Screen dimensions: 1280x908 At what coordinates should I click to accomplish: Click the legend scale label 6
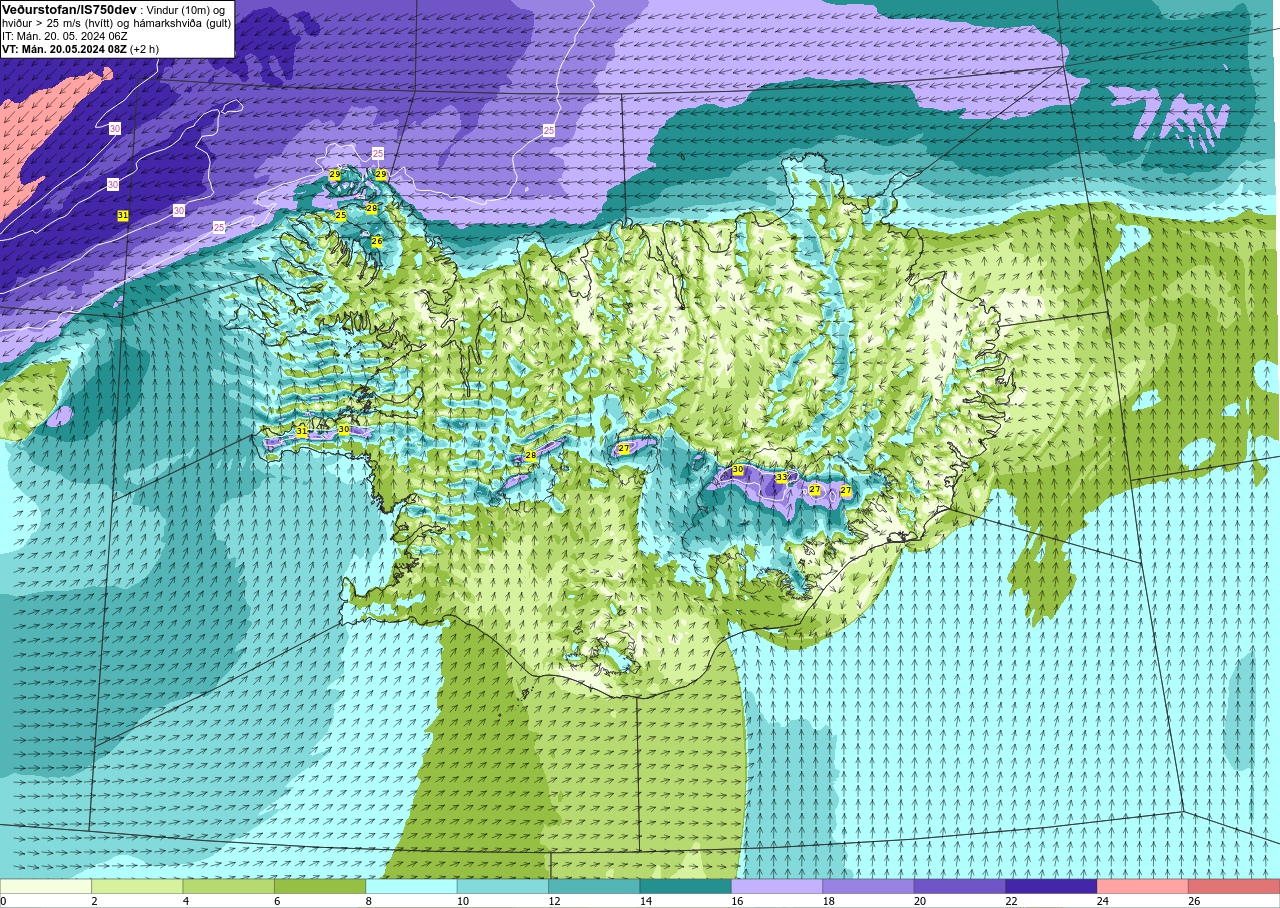276,901
